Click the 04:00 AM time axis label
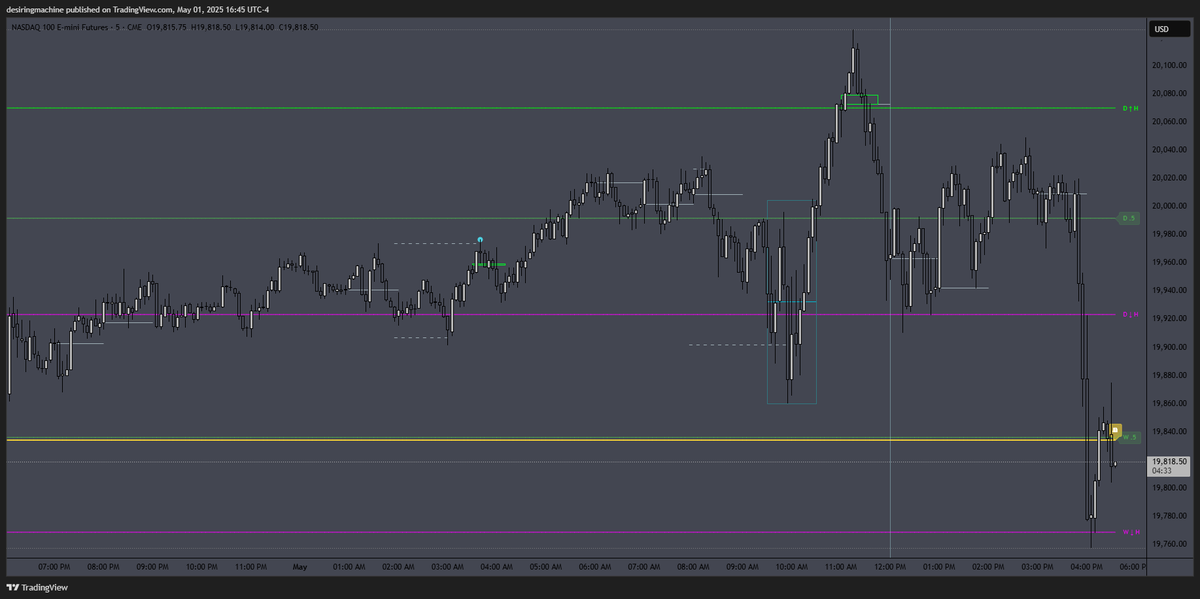Viewport: 1200px width, 599px height. click(x=495, y=567)
